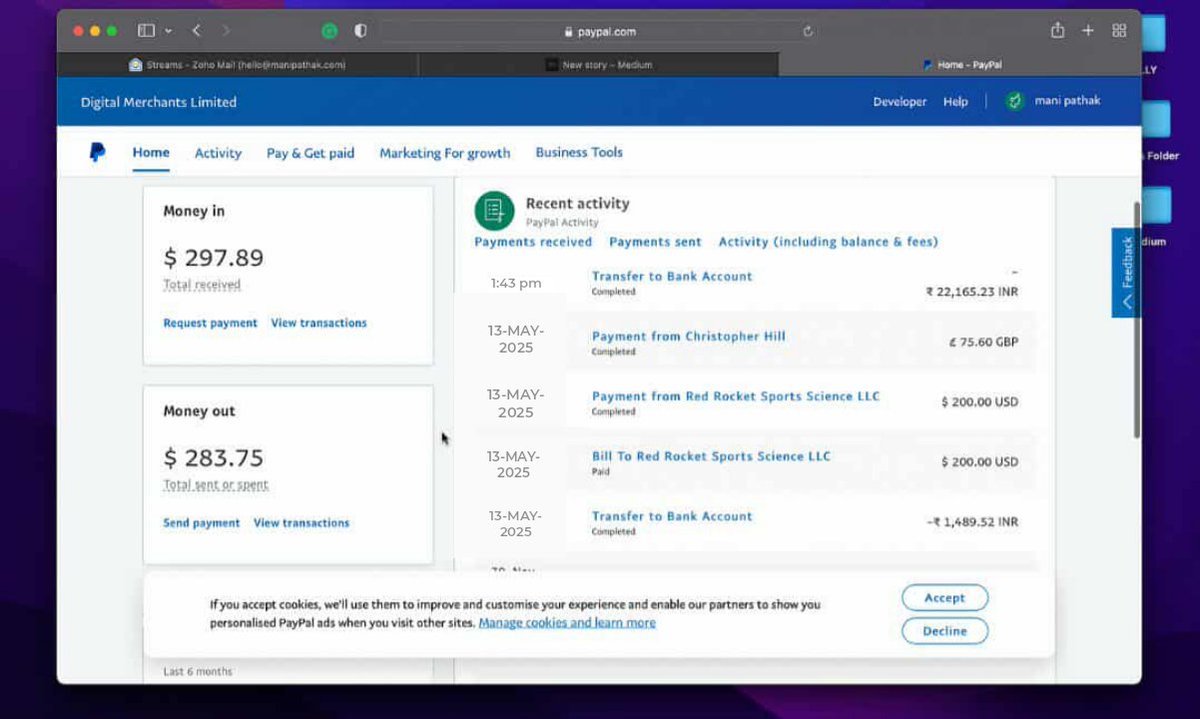Click the Total received label

pyautogui.click(x=202, y=285)
